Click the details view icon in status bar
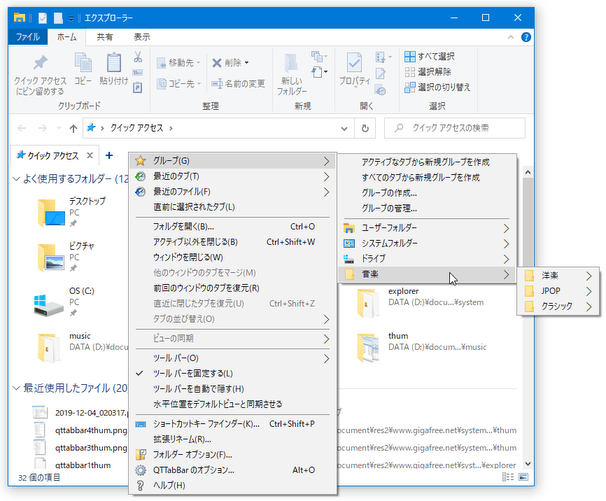This screenshot has width=606, height=501. tap(508, 477)
